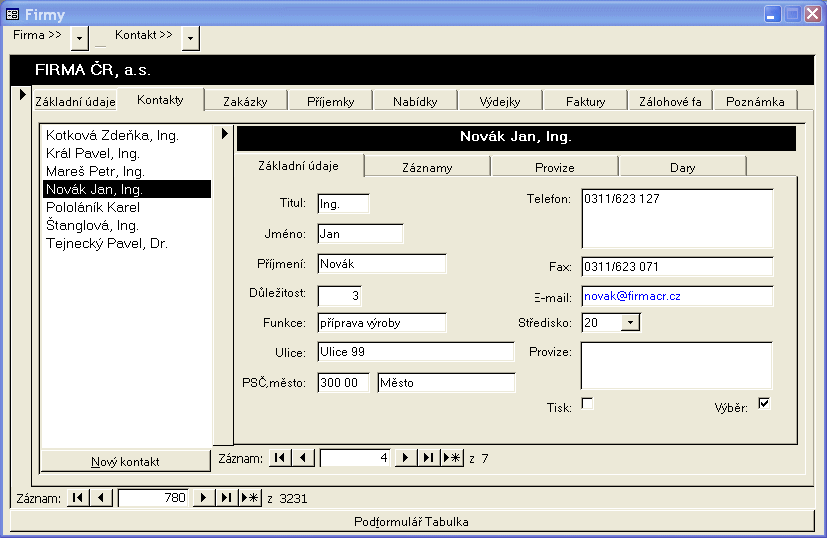Switch to the Zakázky tab
This screenshot has width=827, height=538.
[245, 101]
